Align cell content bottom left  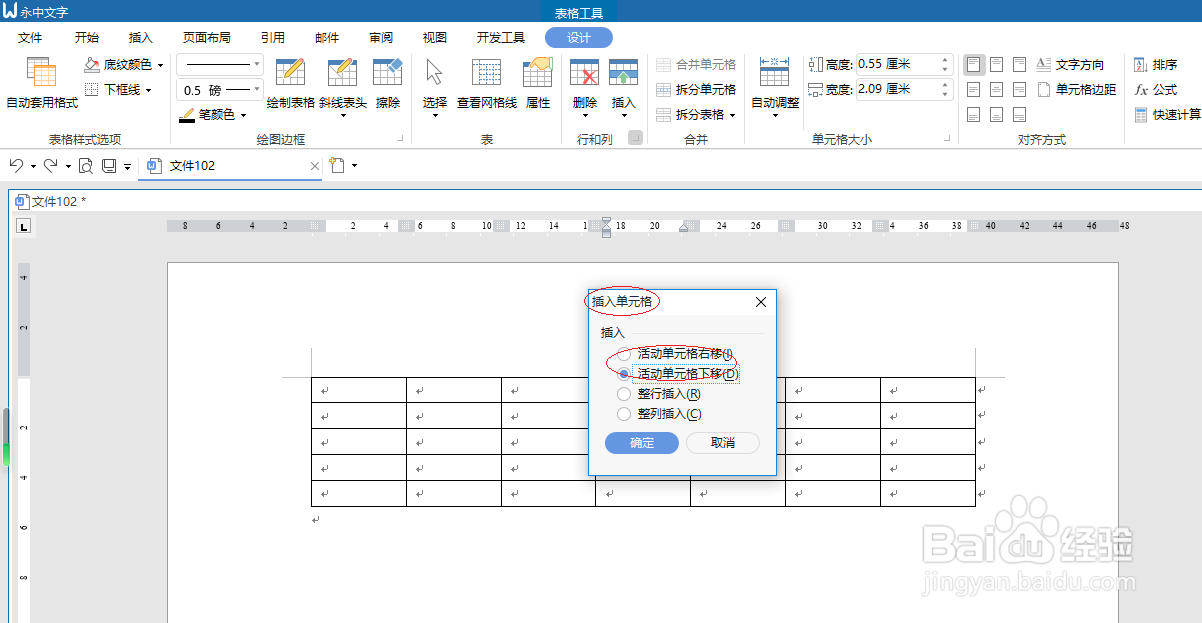click(973, 114)
